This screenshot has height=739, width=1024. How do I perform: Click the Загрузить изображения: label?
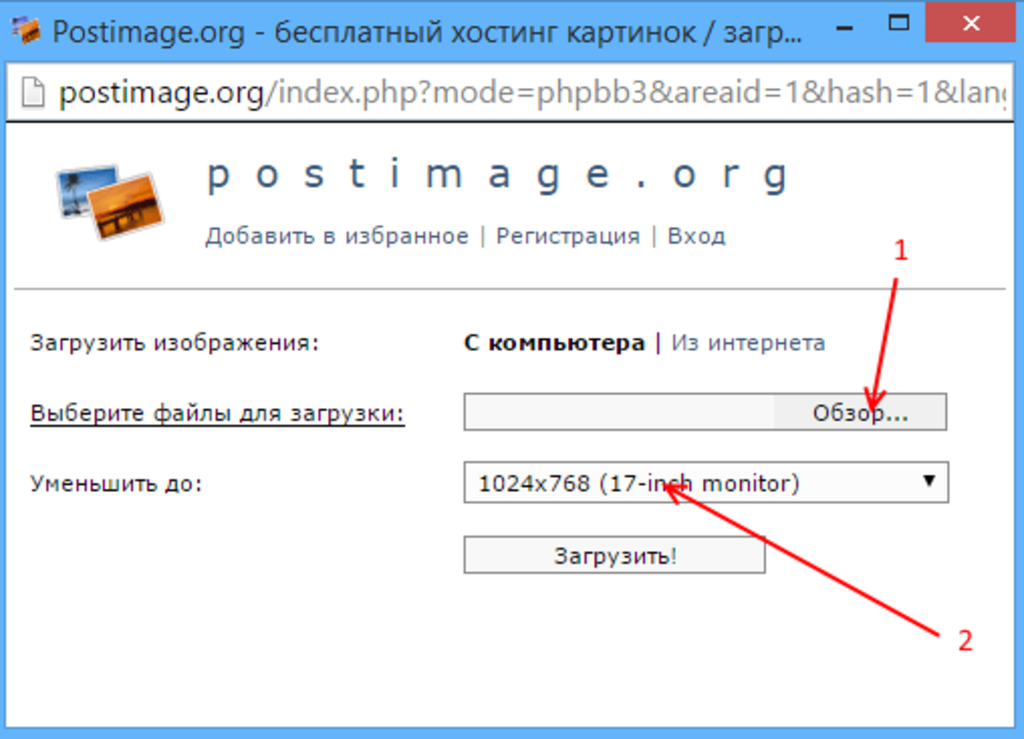point(174,343)
